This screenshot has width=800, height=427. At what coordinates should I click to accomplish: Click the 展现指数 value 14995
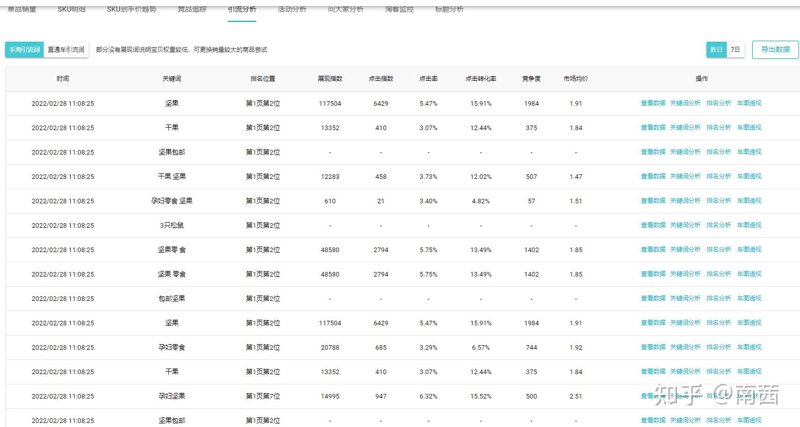pos(330,396)
